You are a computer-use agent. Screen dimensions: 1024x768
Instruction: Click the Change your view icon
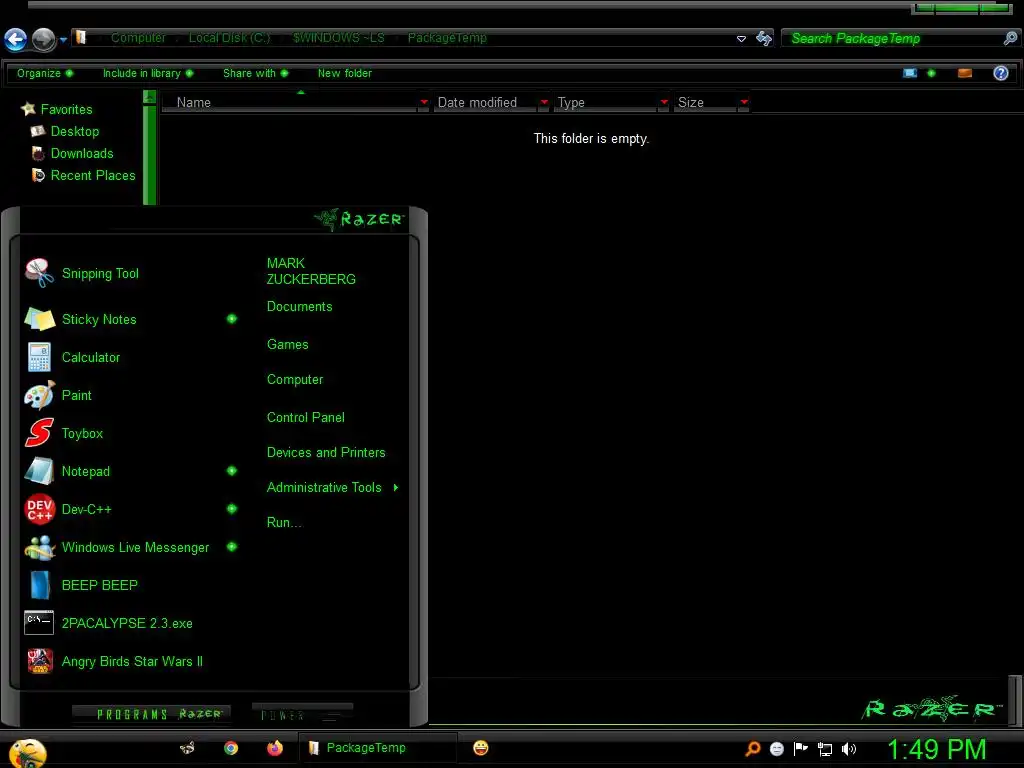(x=910, y=73)
